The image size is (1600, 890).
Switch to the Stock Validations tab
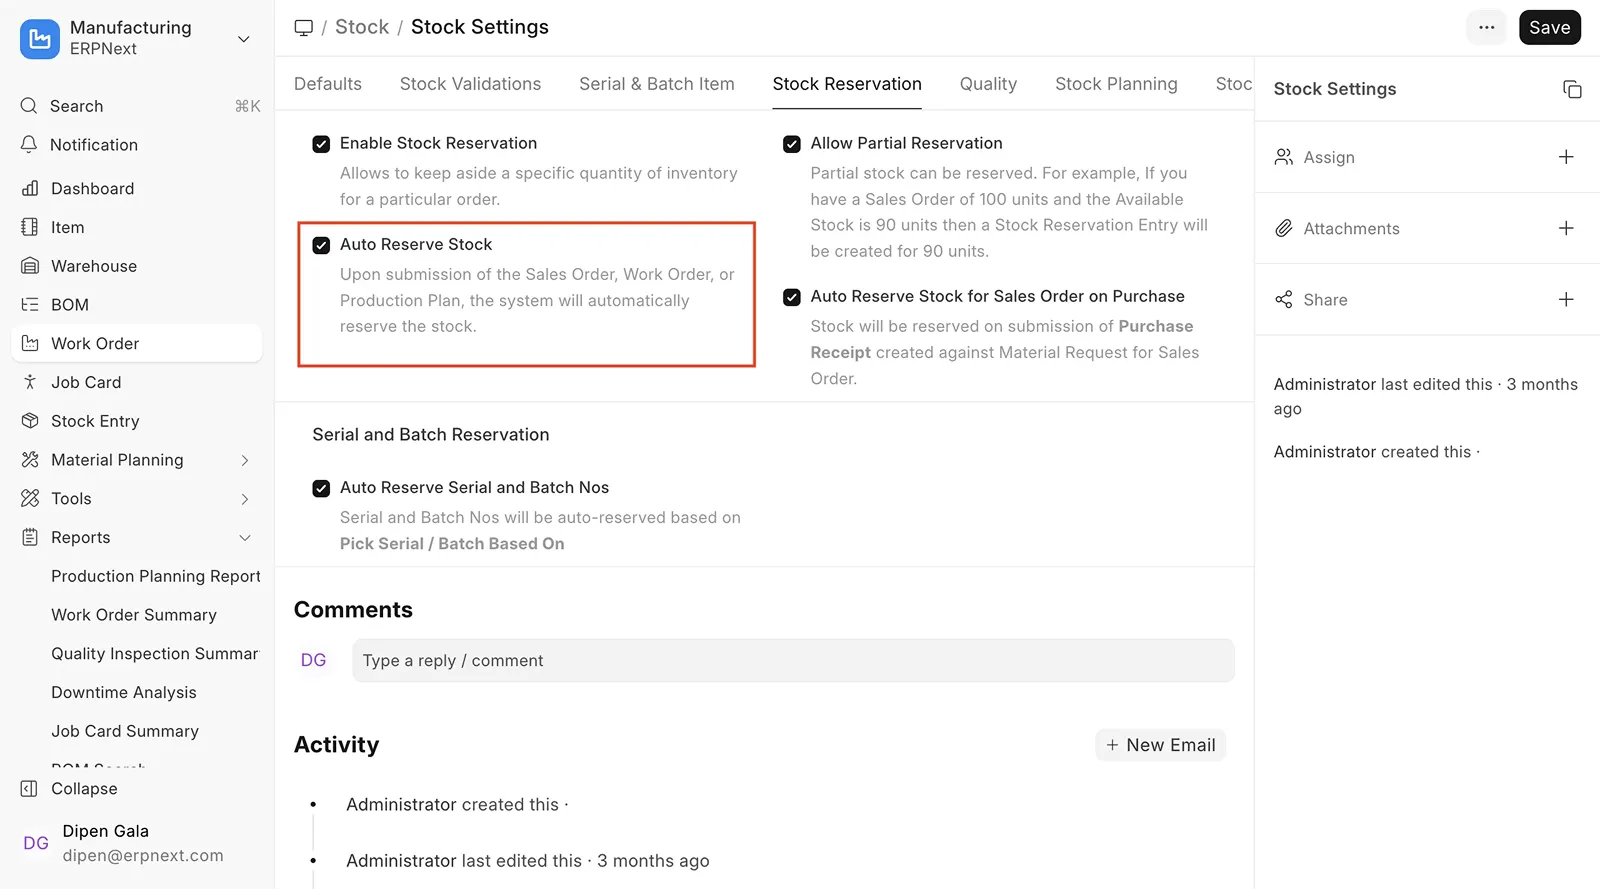(x=470, y=84)
